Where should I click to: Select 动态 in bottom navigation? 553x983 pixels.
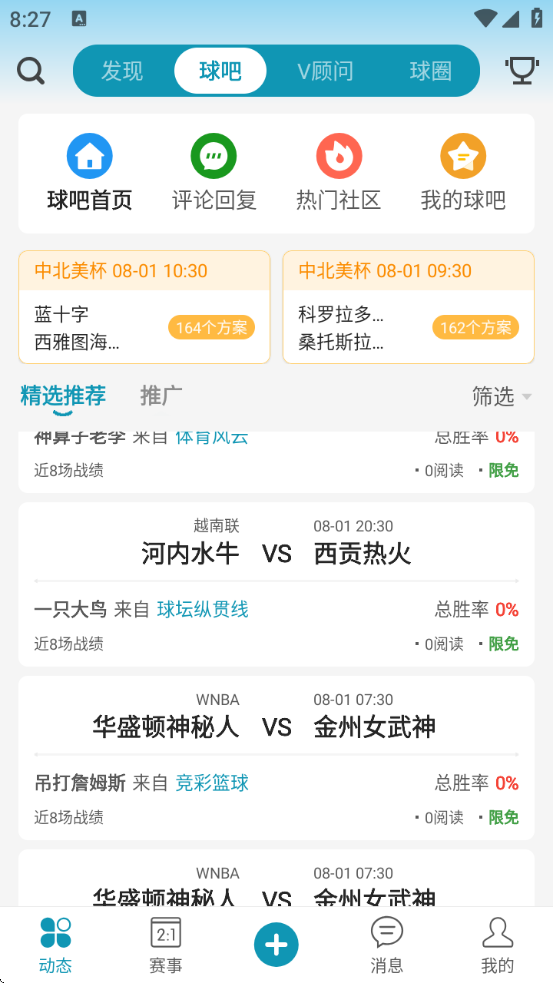coord(55,945)
